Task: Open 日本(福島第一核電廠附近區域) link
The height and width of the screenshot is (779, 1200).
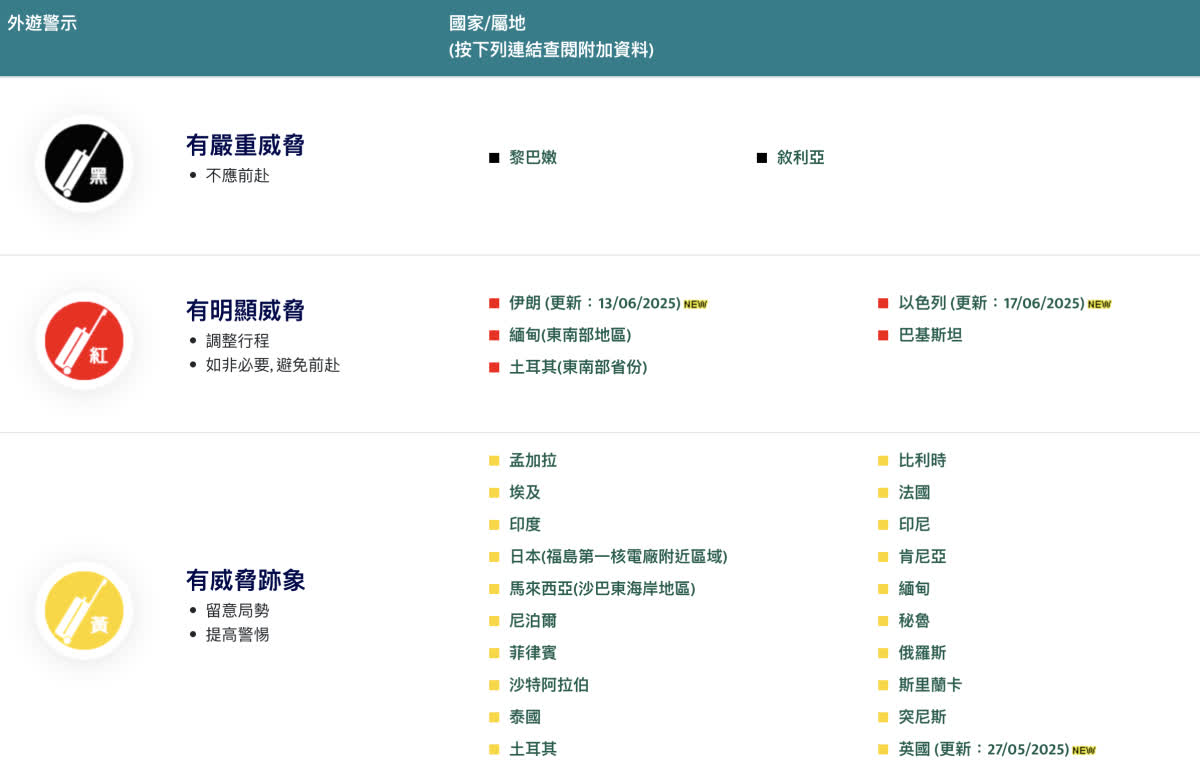Action: coord(618,557)
